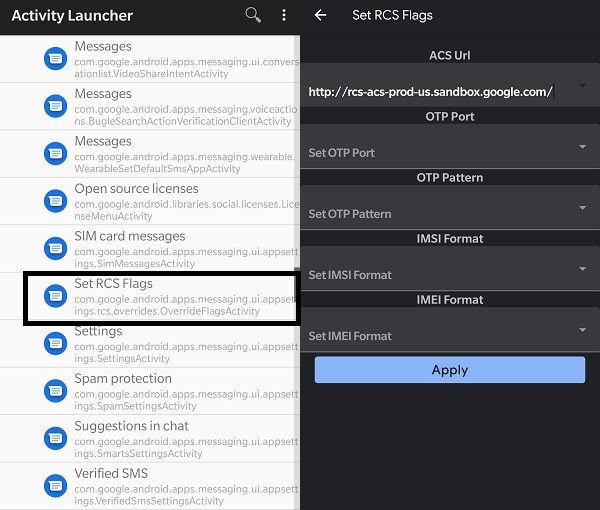This screenshot has width=600, height=510.
Task: Click the Apply button
Action: 450,370
